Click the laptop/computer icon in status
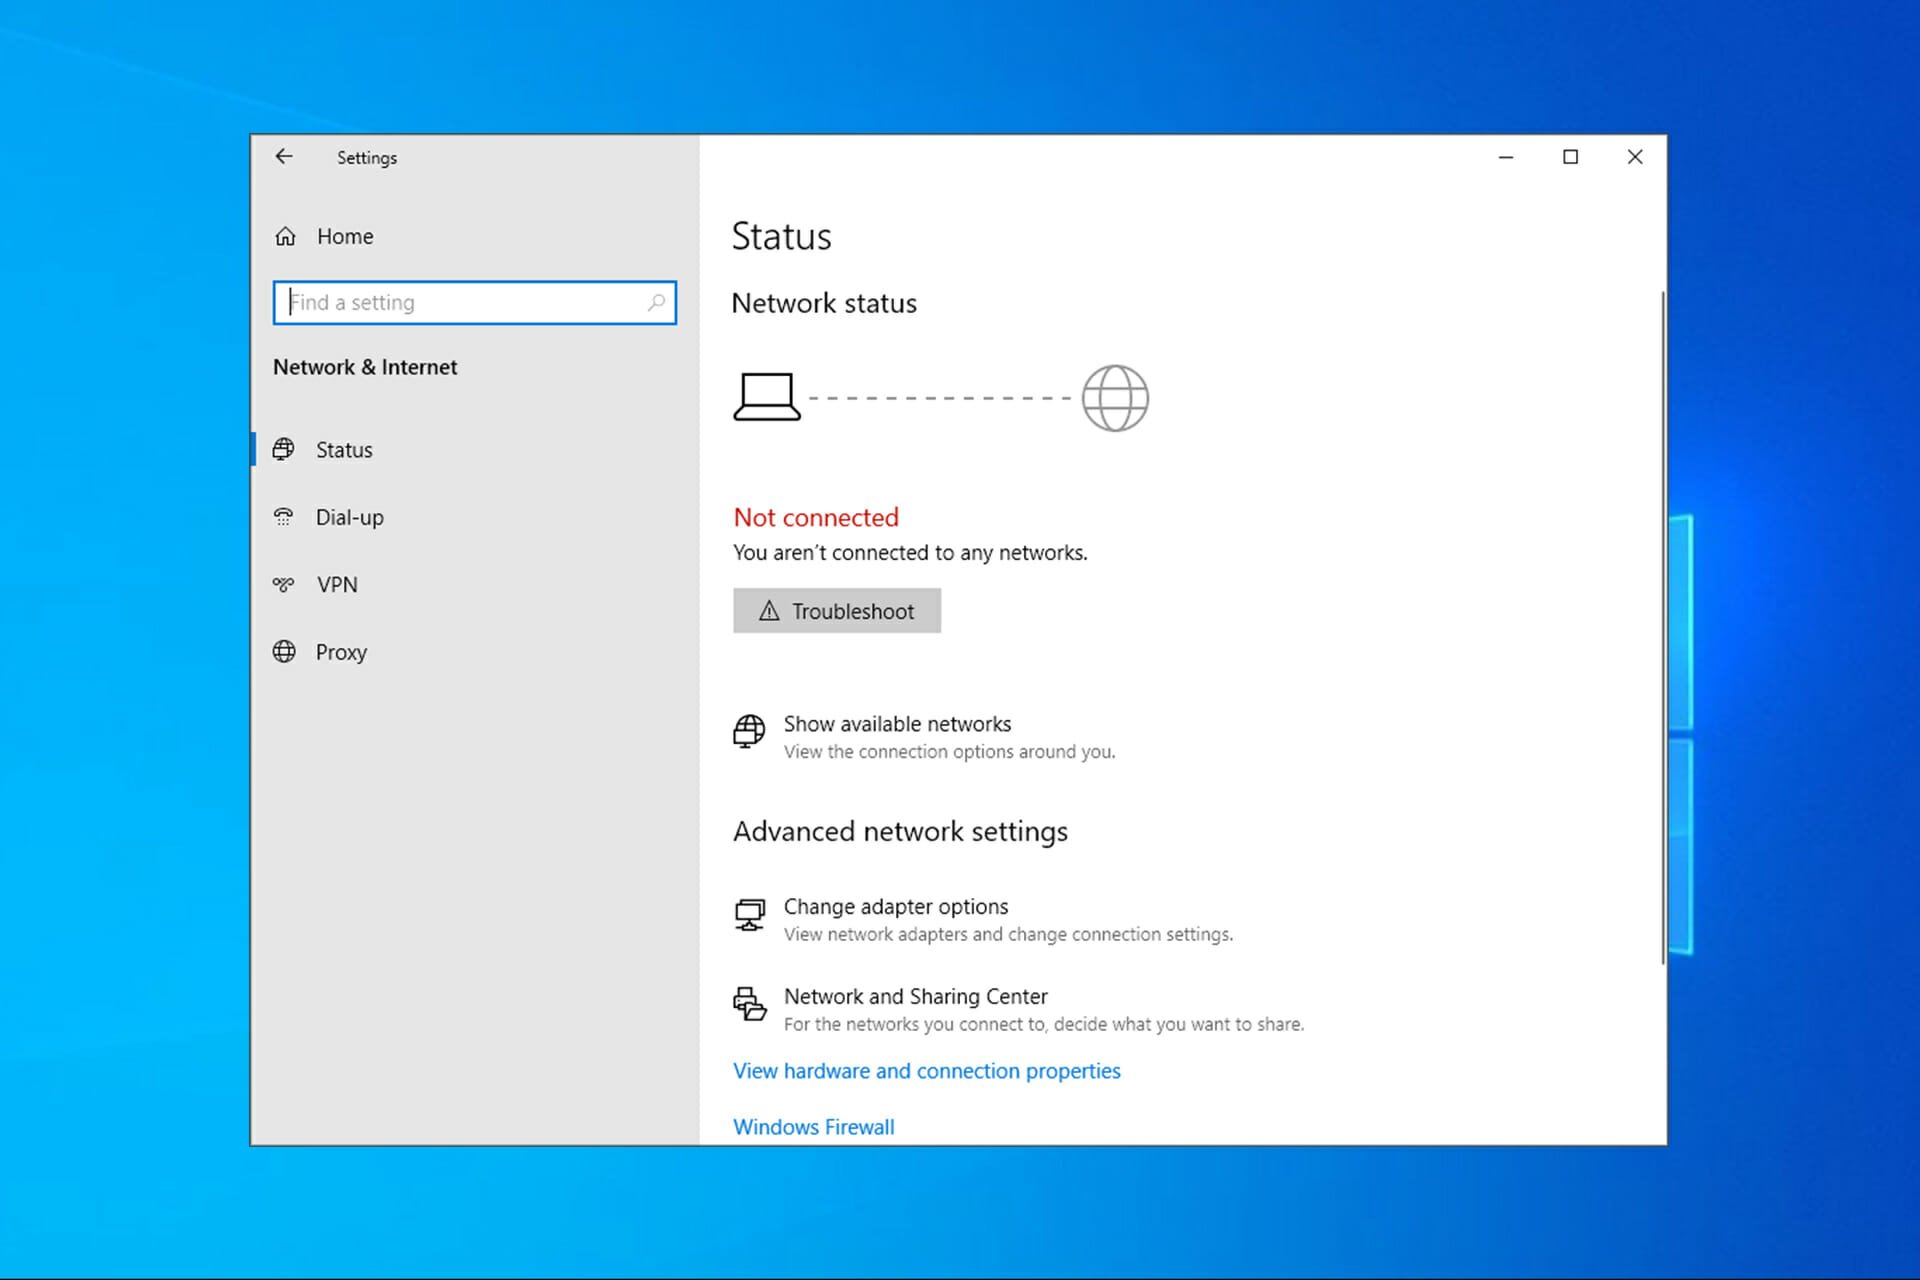The image size is (1920, 1280). pyautogui.click(x=766, y=397)
